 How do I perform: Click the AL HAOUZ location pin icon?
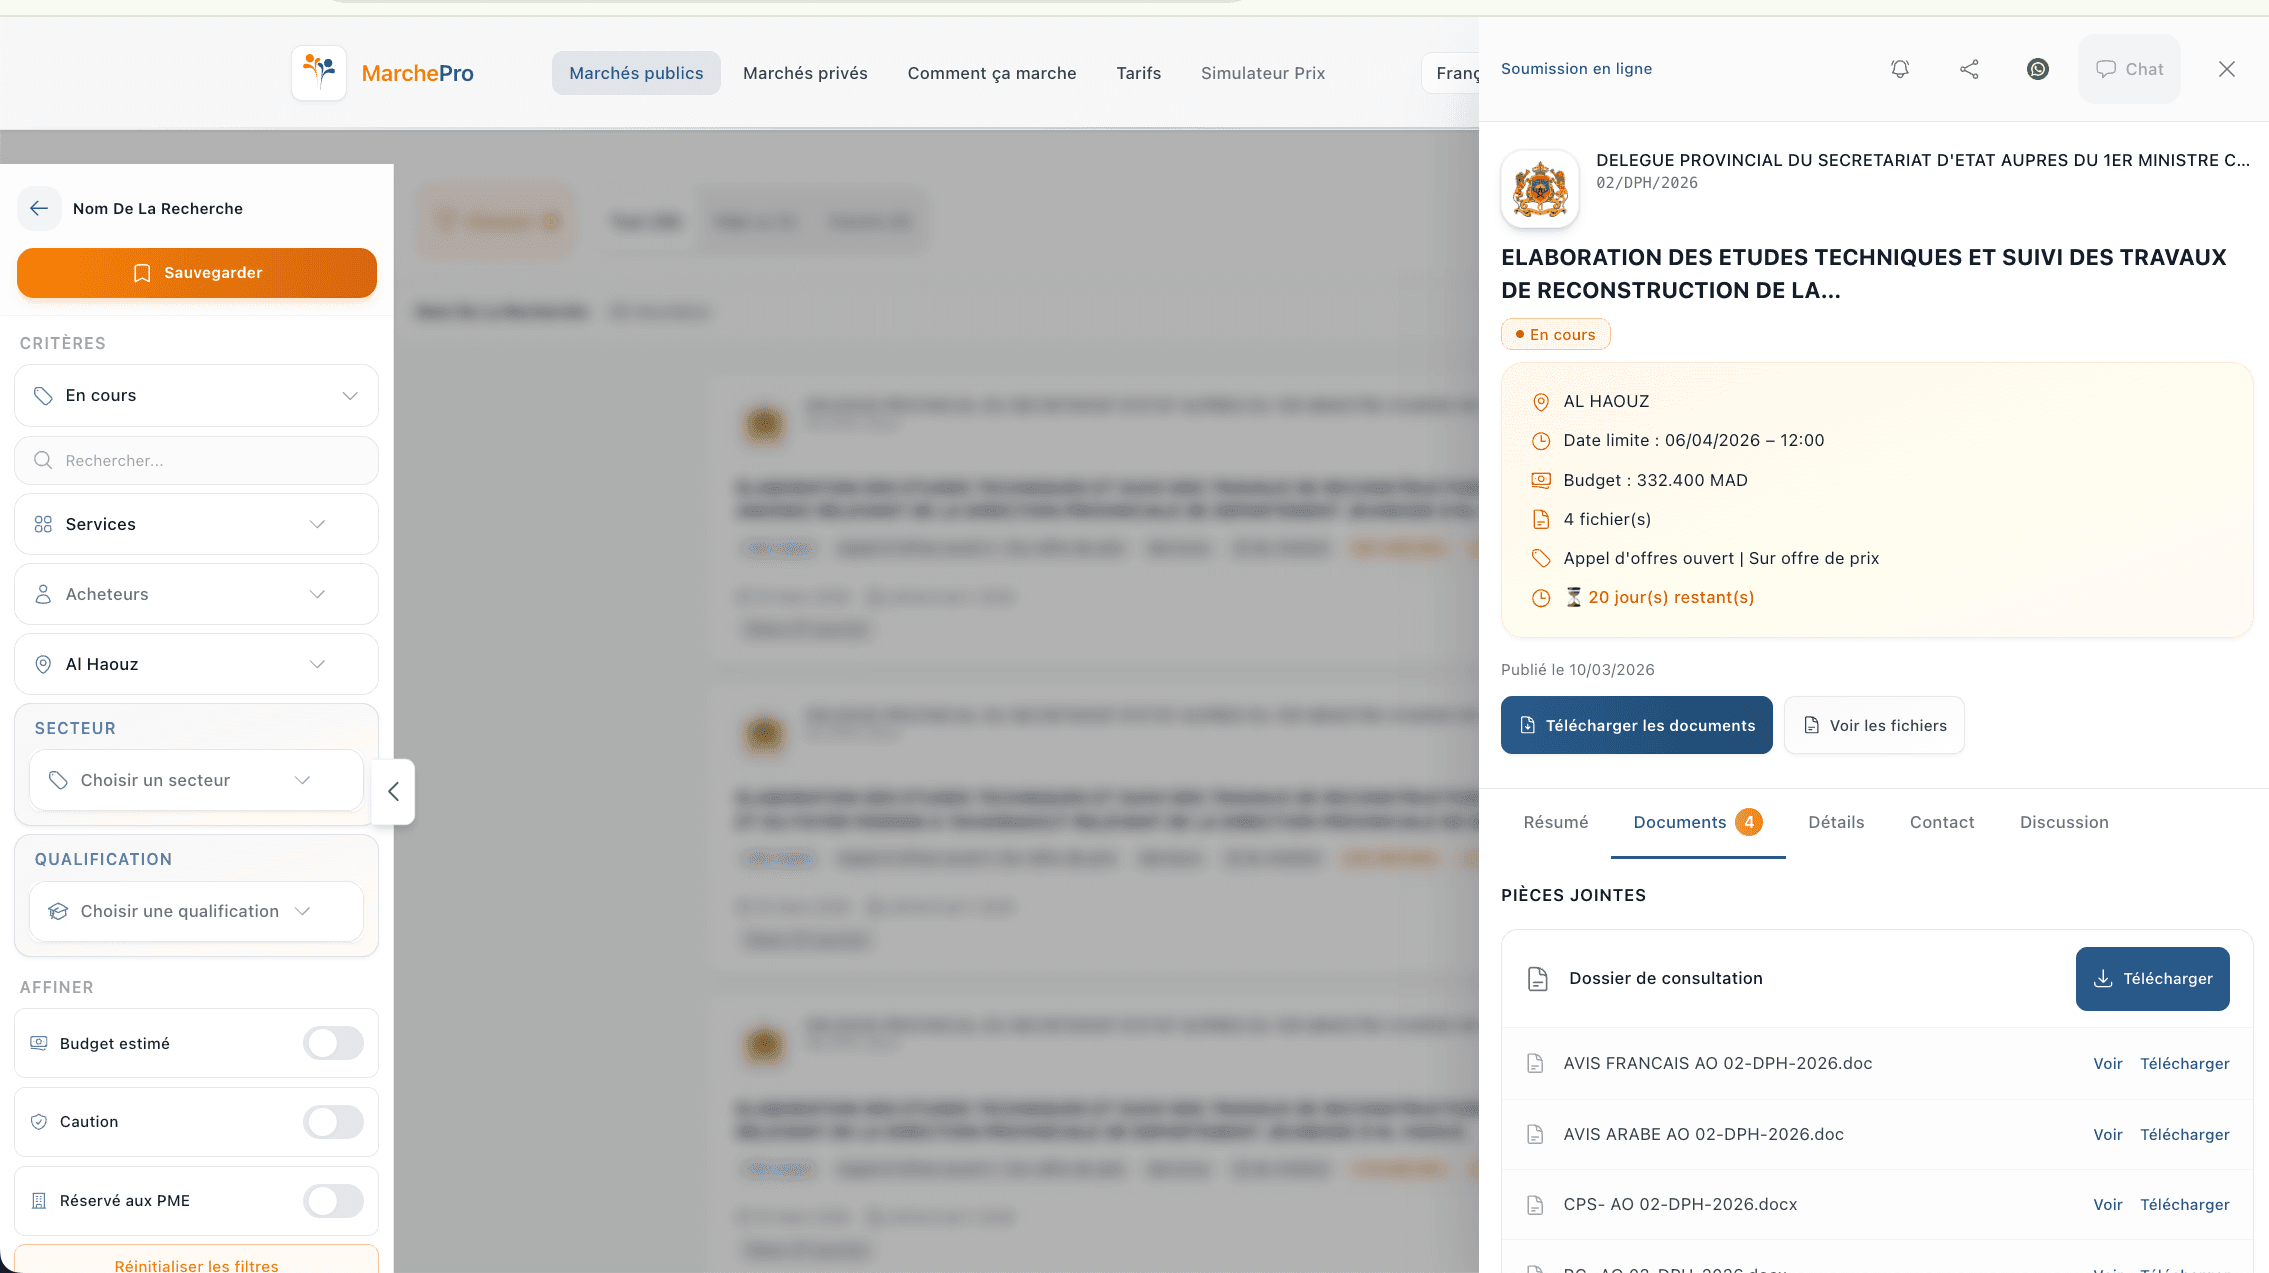click(x=1541, y=402)
